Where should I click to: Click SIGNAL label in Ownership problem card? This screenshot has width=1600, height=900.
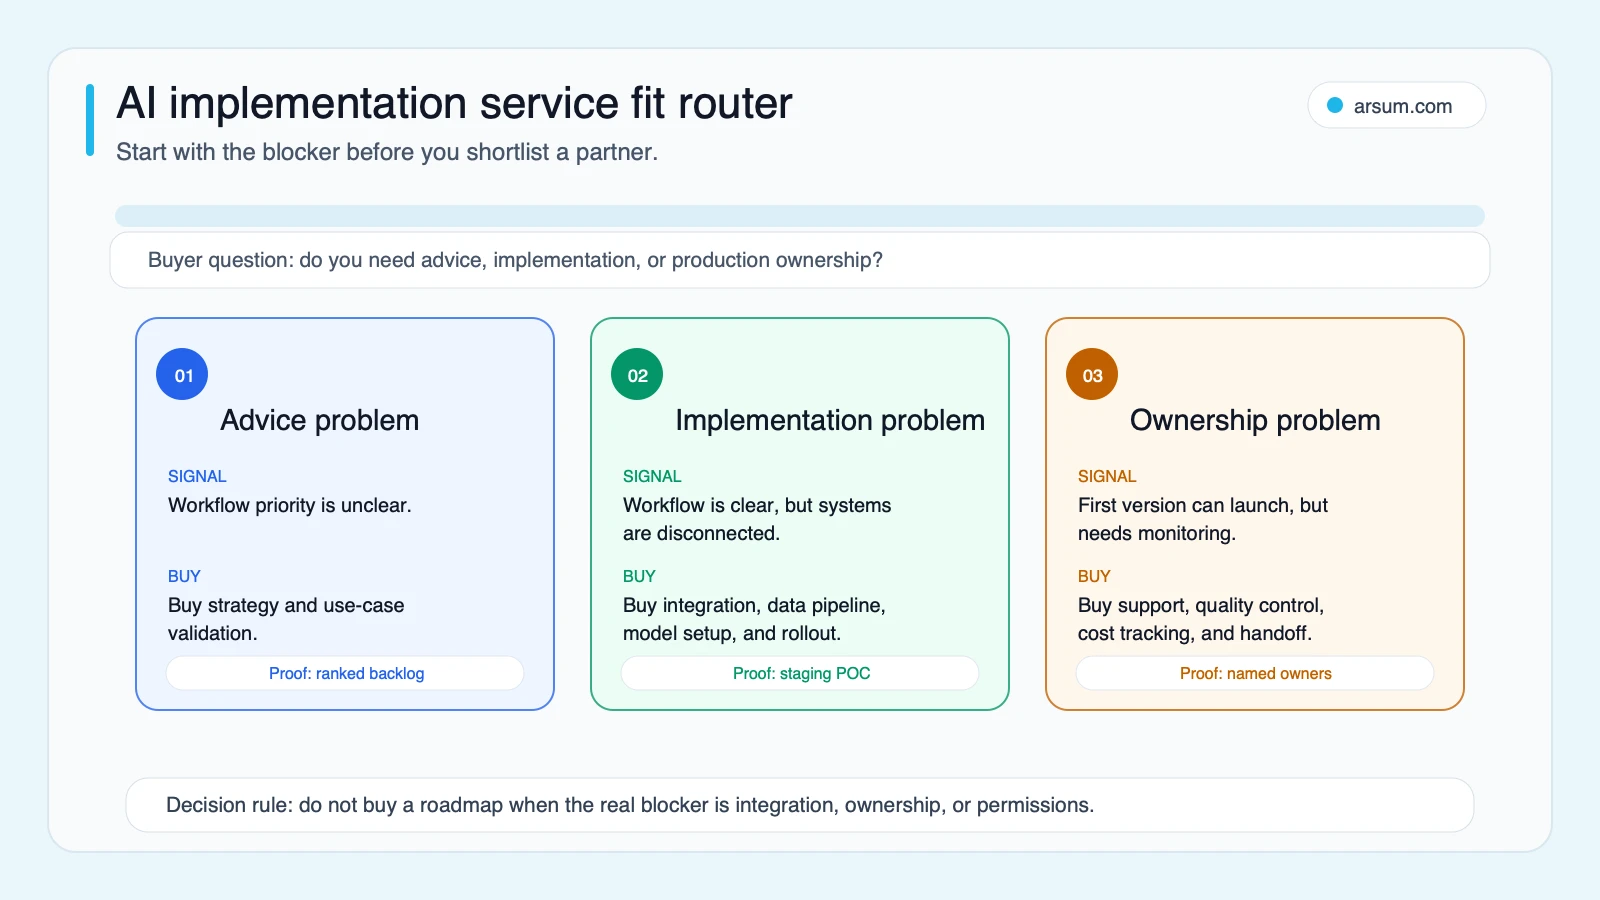(1107, 476)
